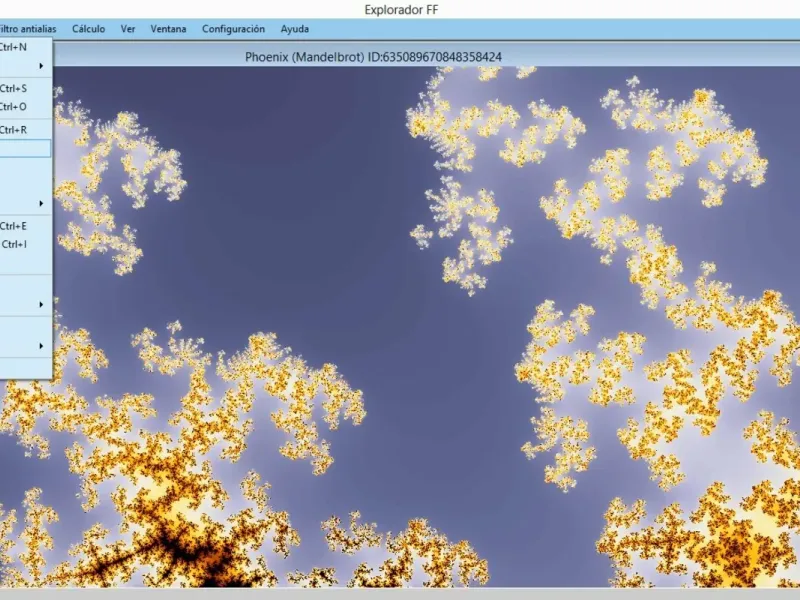Select the highlighted entry below Ctrl+R
The height and width of the screenshot is (600, 800).
(26, 148)
